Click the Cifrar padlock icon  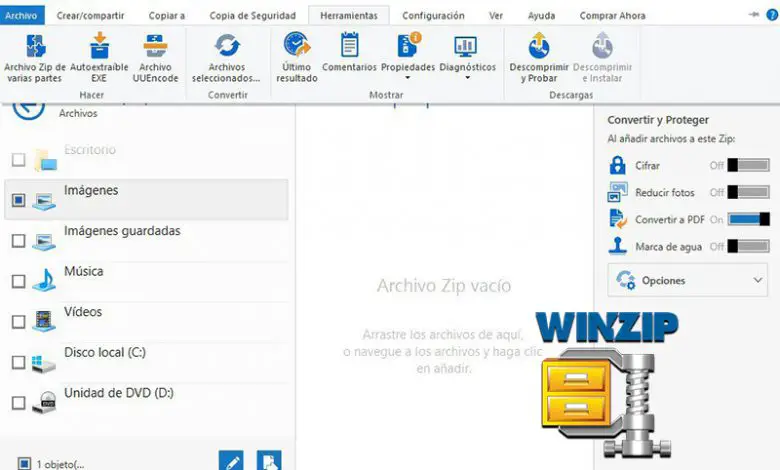tap(617, 165)
